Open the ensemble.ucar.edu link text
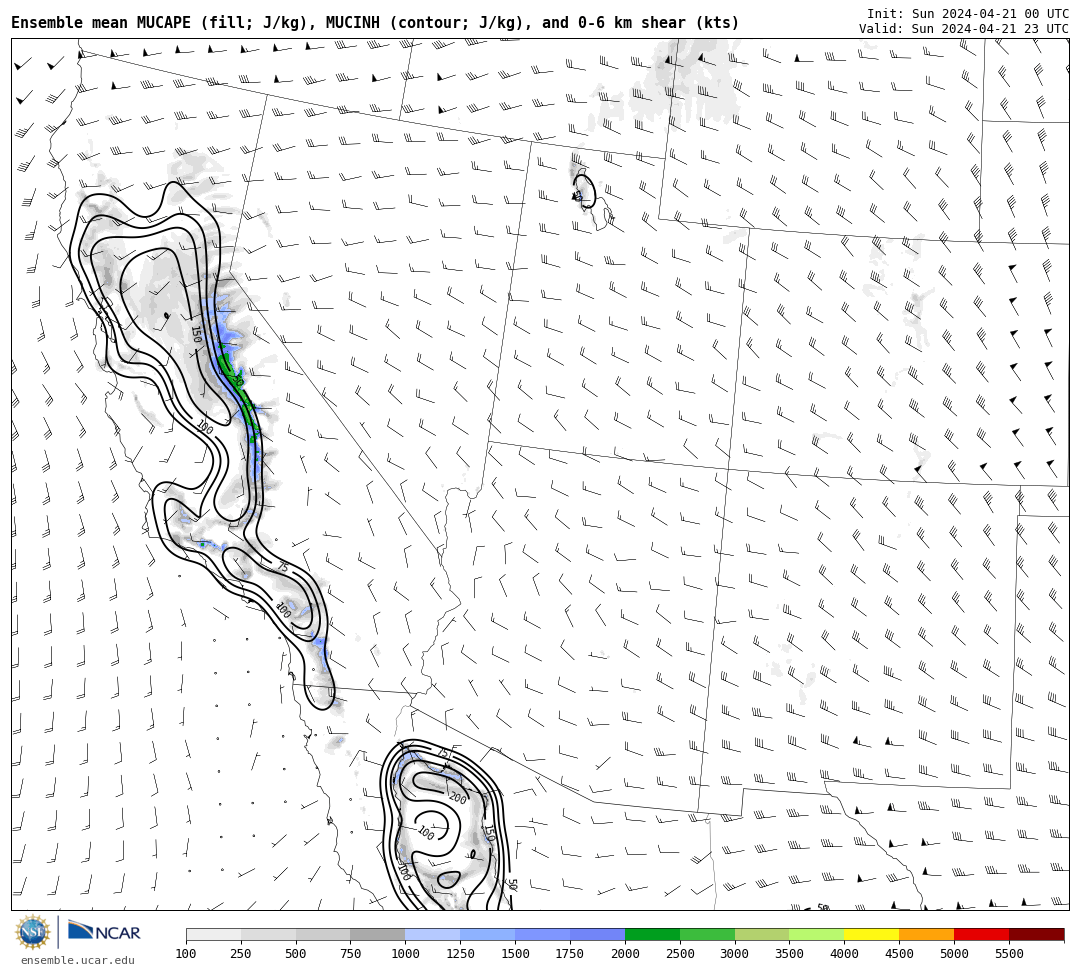1080x973 pixels. [x=77, y=960]
